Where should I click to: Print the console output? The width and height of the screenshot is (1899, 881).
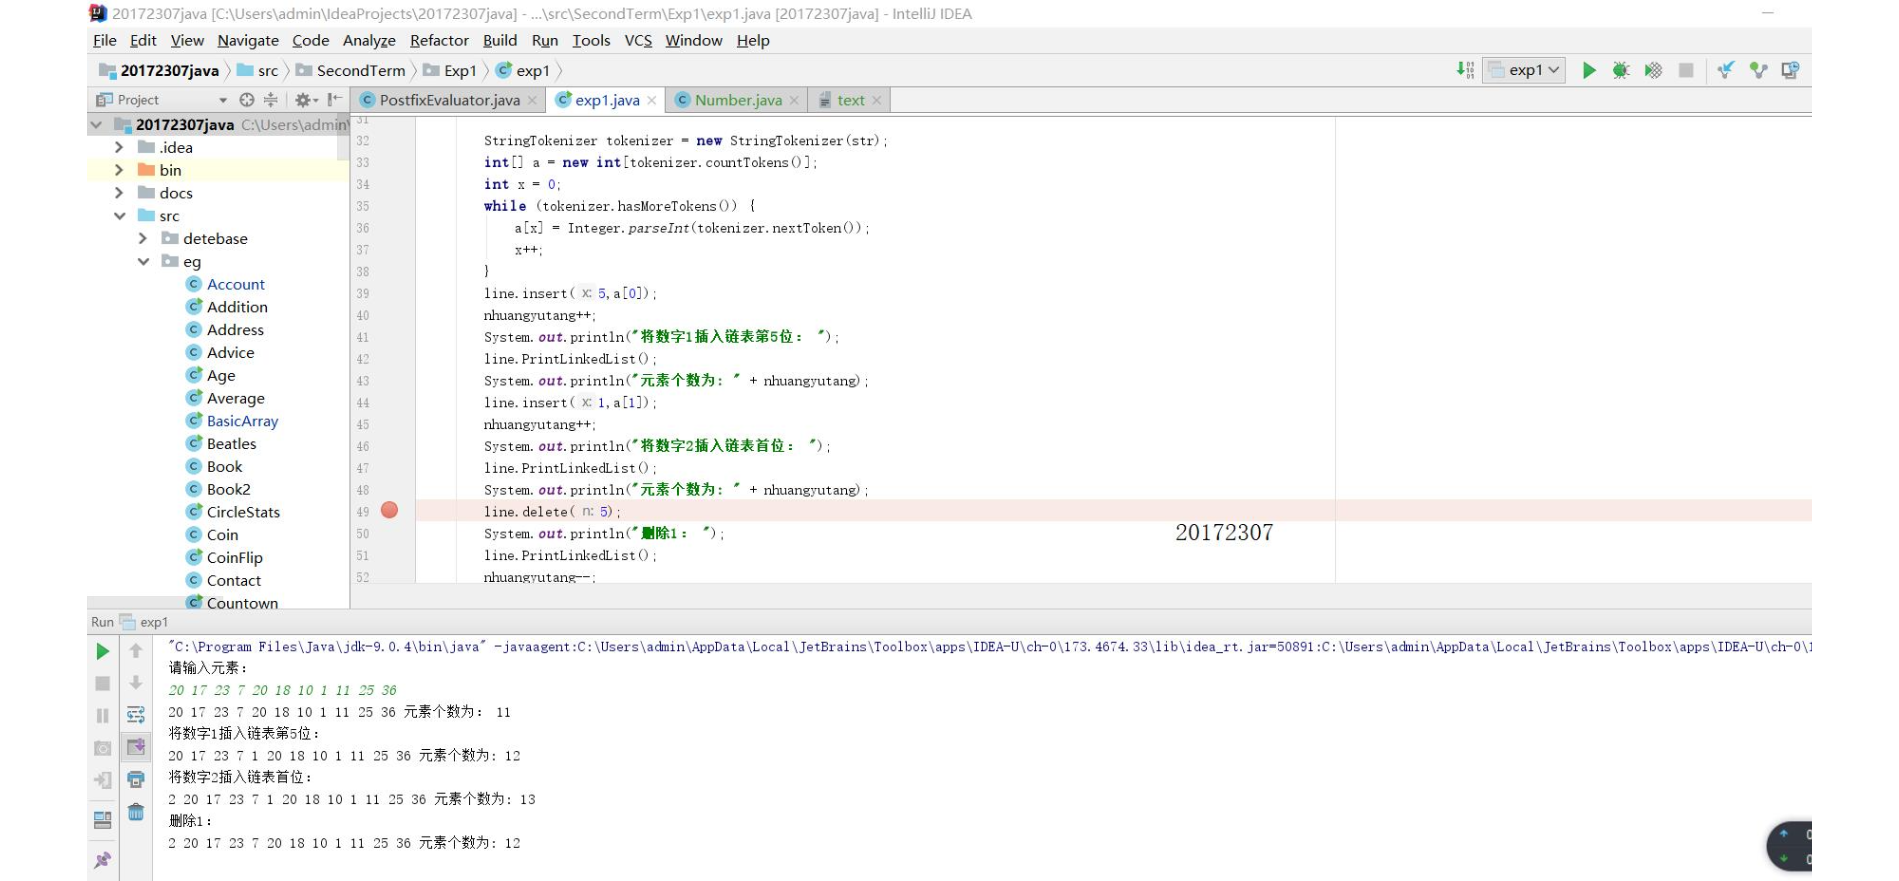pos(136,780)
